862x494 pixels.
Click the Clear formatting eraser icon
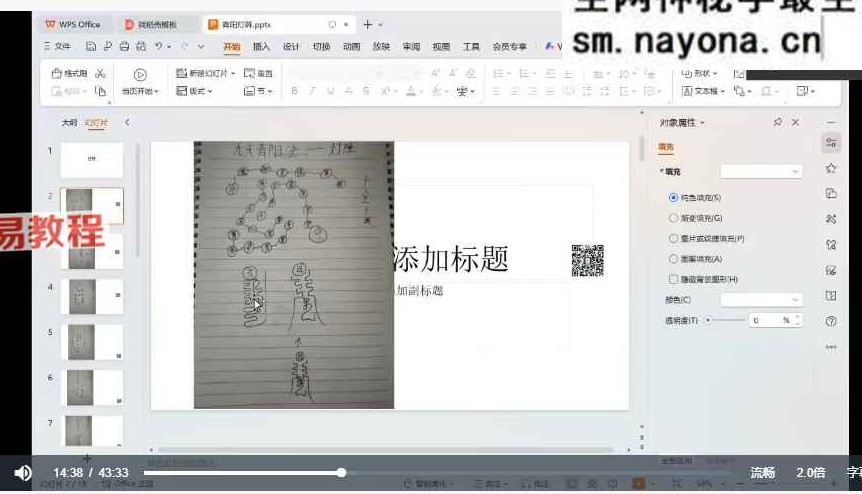(471, 73)
